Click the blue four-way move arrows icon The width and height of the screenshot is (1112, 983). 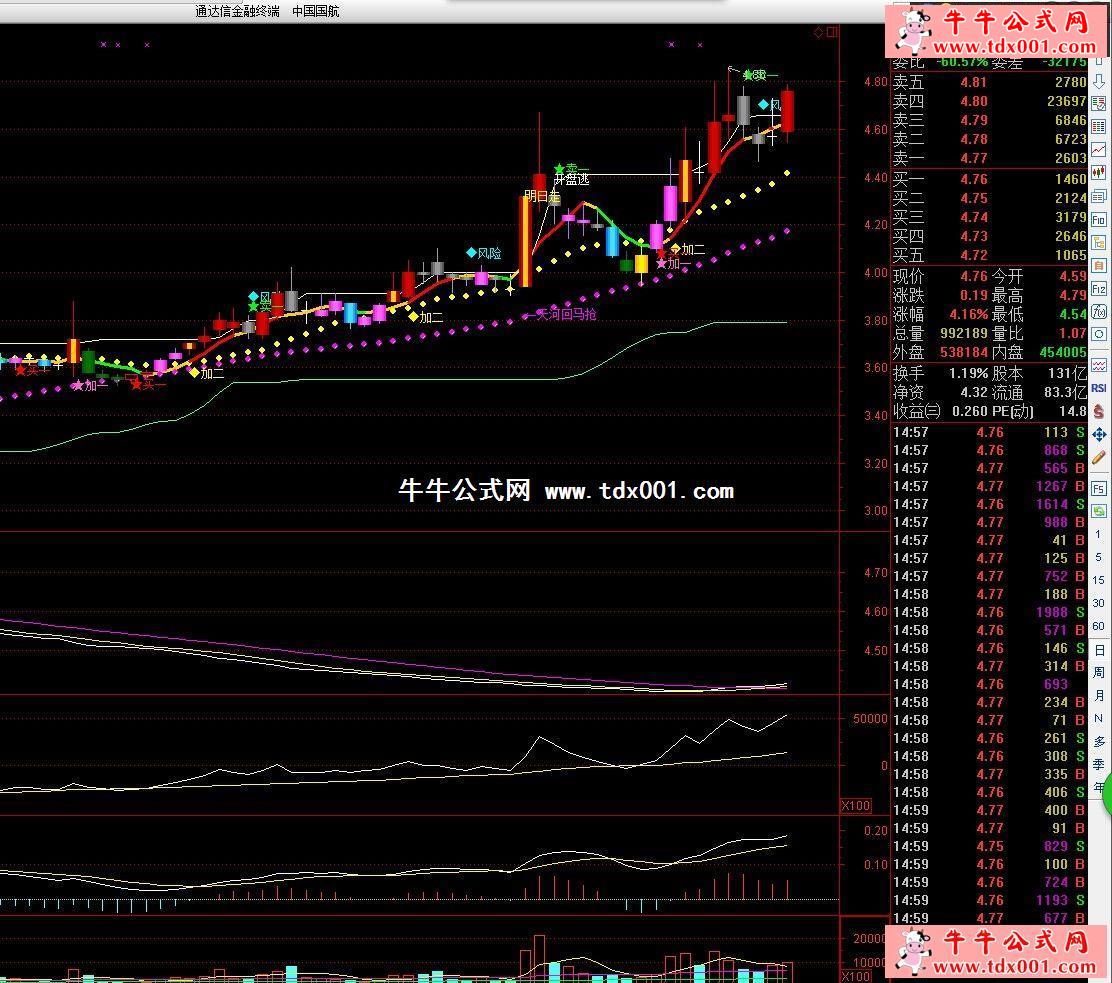pyautogui.click(x=1099, y=434)
